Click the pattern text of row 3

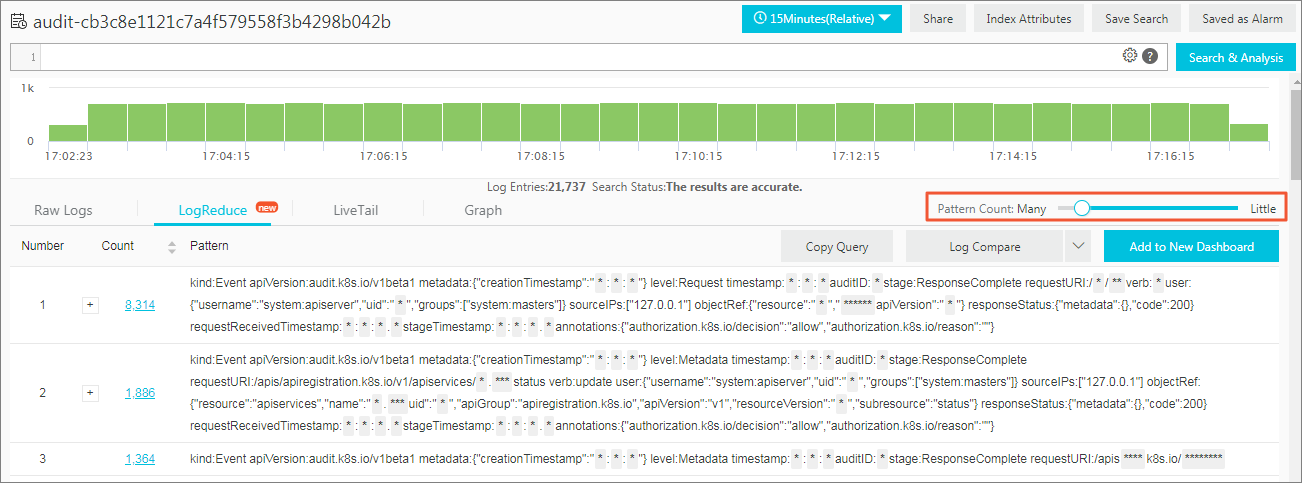707,458
